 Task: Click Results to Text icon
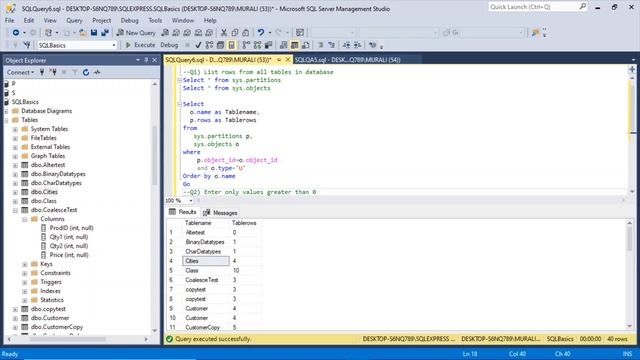click(x=283, y=45)
